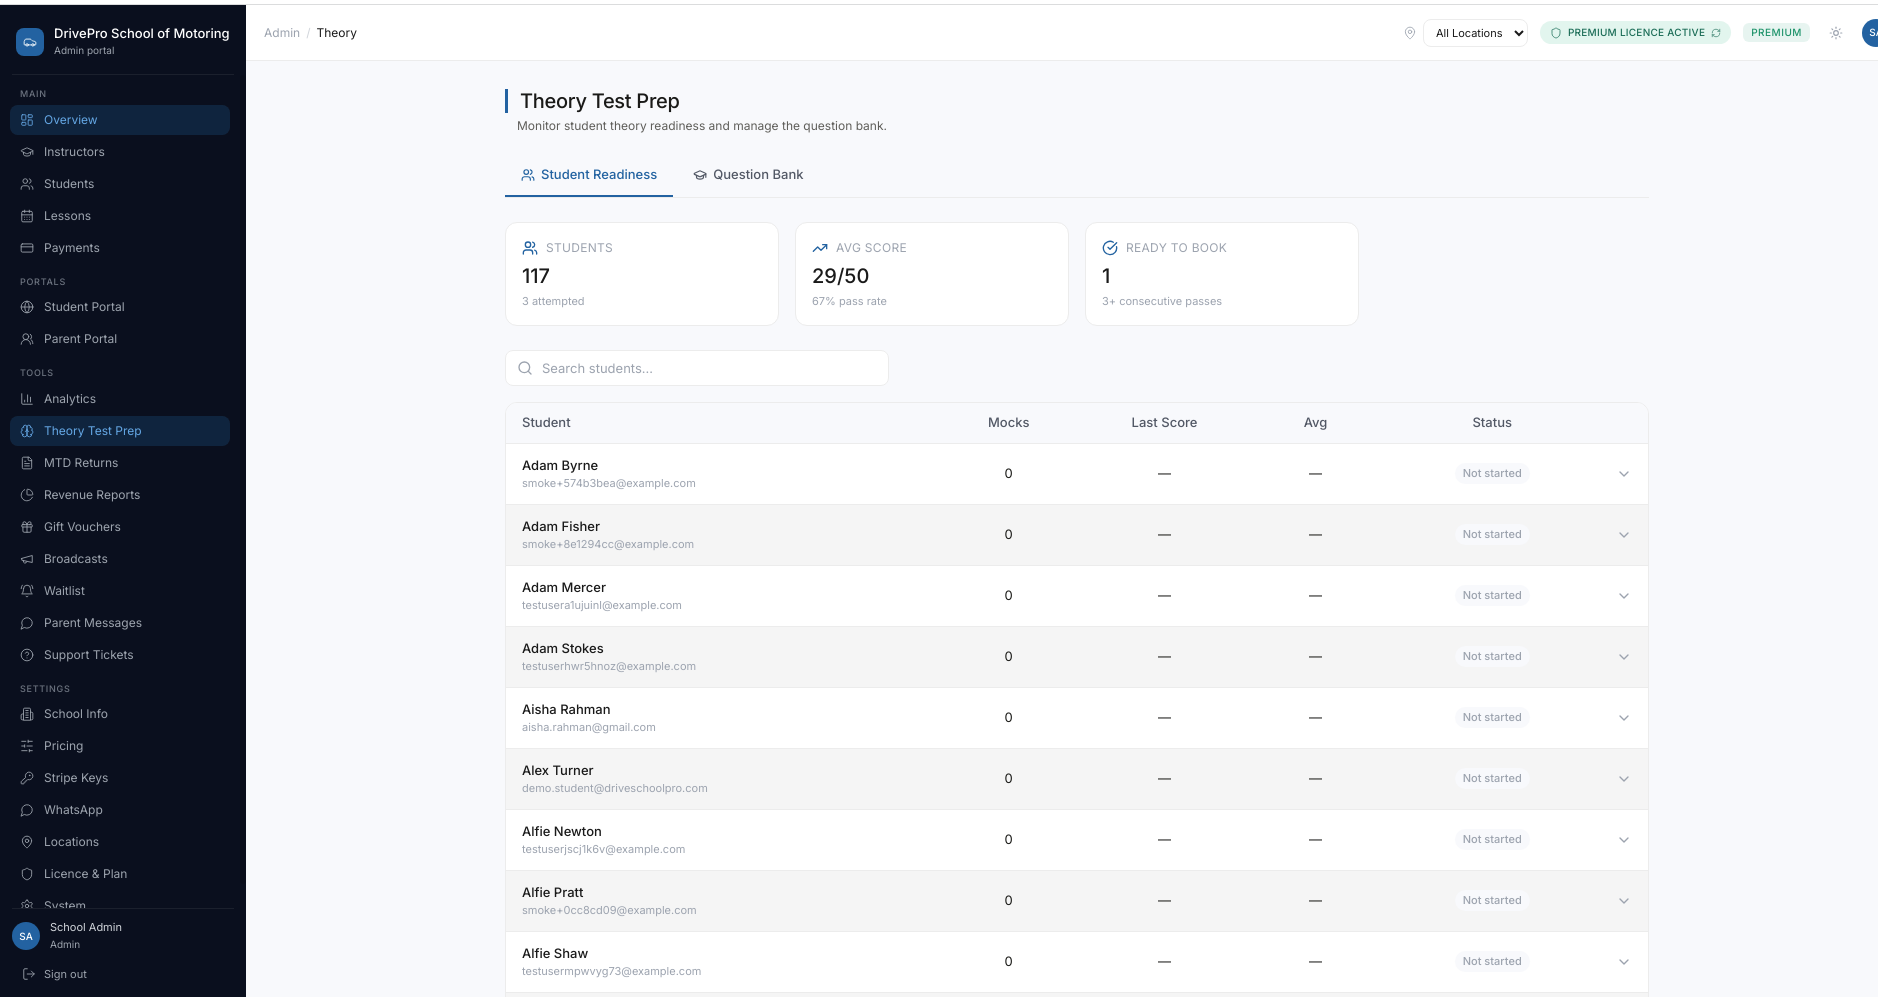Click the Students stat card showing 117
The height and width of the screenshot is (997, 1878).
coord(642,274)
